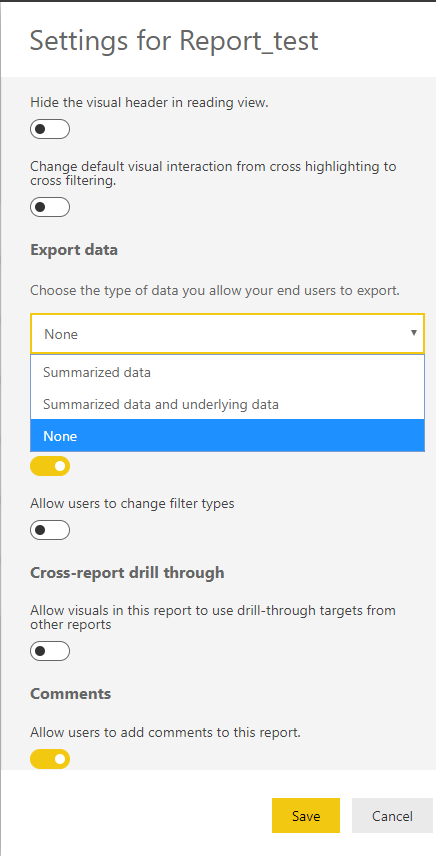436x856 pixels.
Task: Click the Comments section heading
Action: (x=70, y=693)
